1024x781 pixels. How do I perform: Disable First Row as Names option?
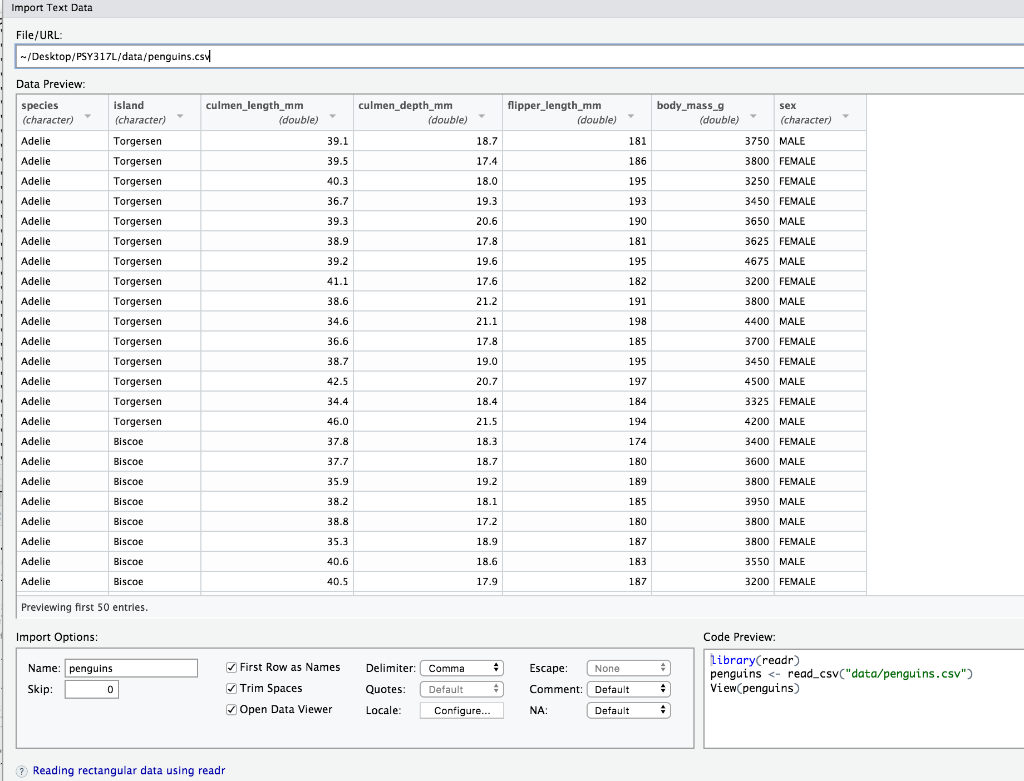click(232, 667)
